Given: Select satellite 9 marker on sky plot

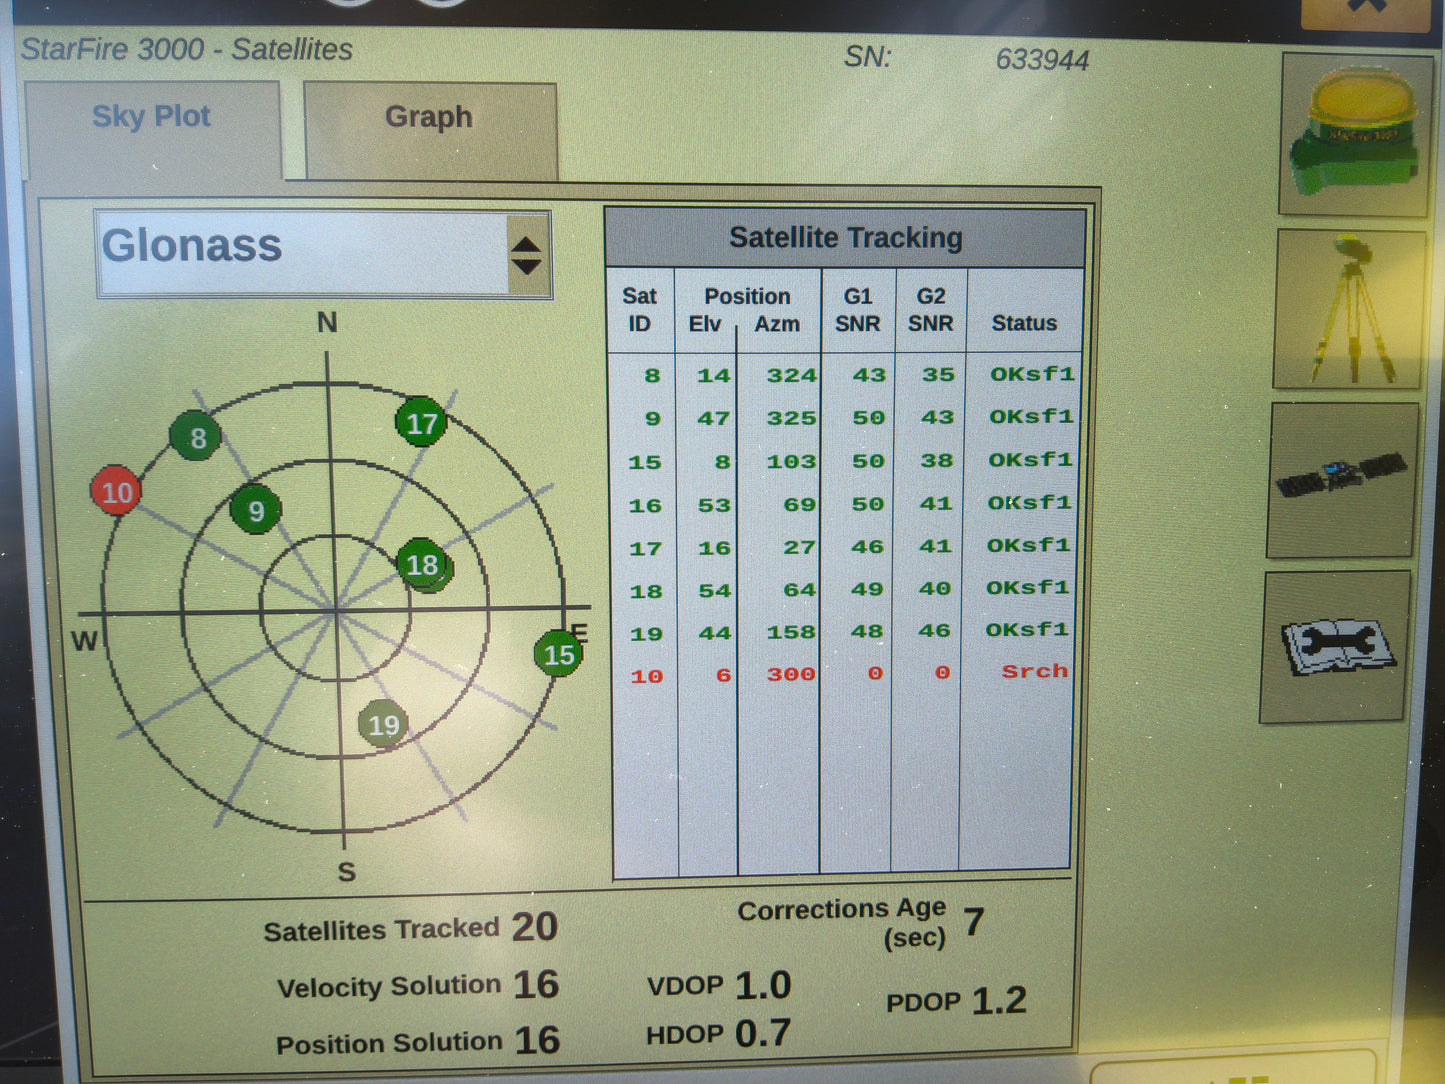Looking at the screenshot, I should tap(256, 510).
